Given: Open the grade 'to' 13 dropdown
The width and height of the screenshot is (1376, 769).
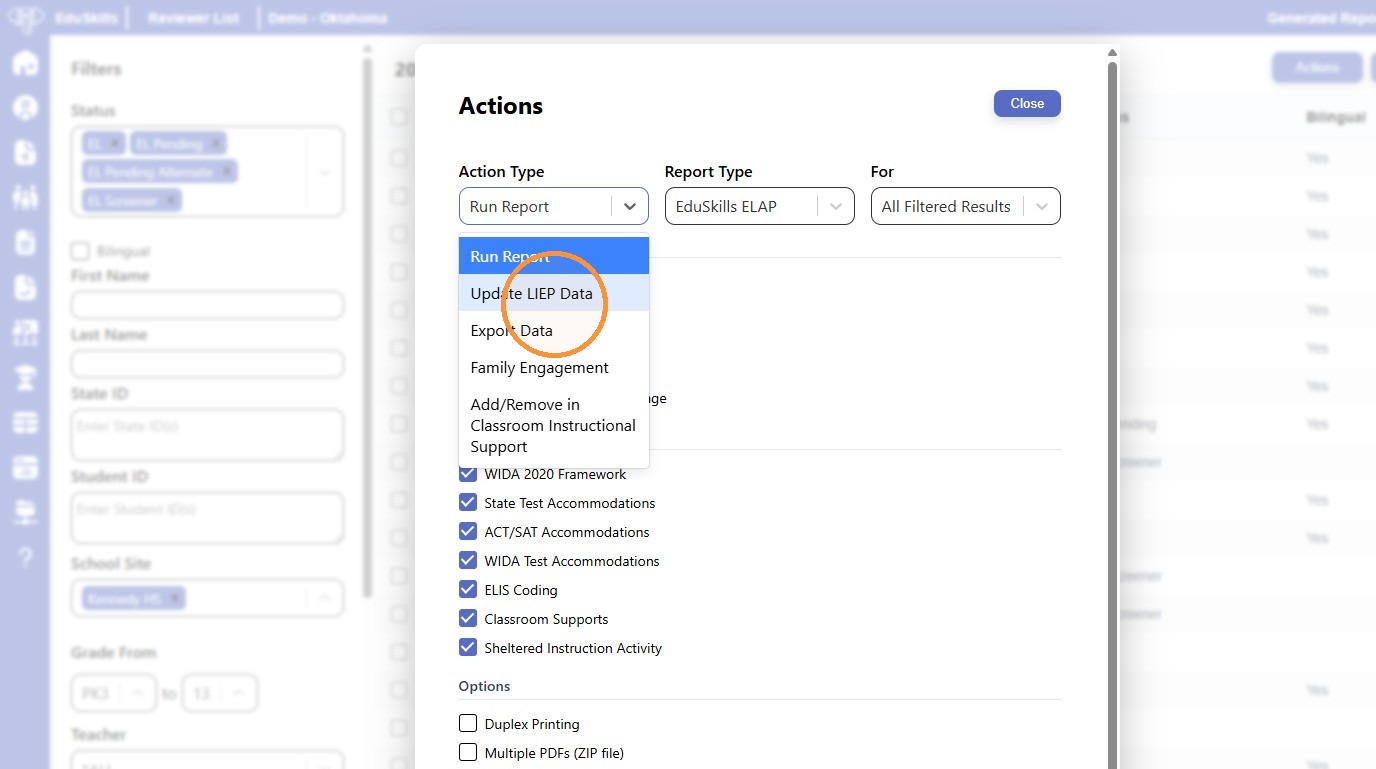Looking at the screenshot, I should click(x=220, y=693).
